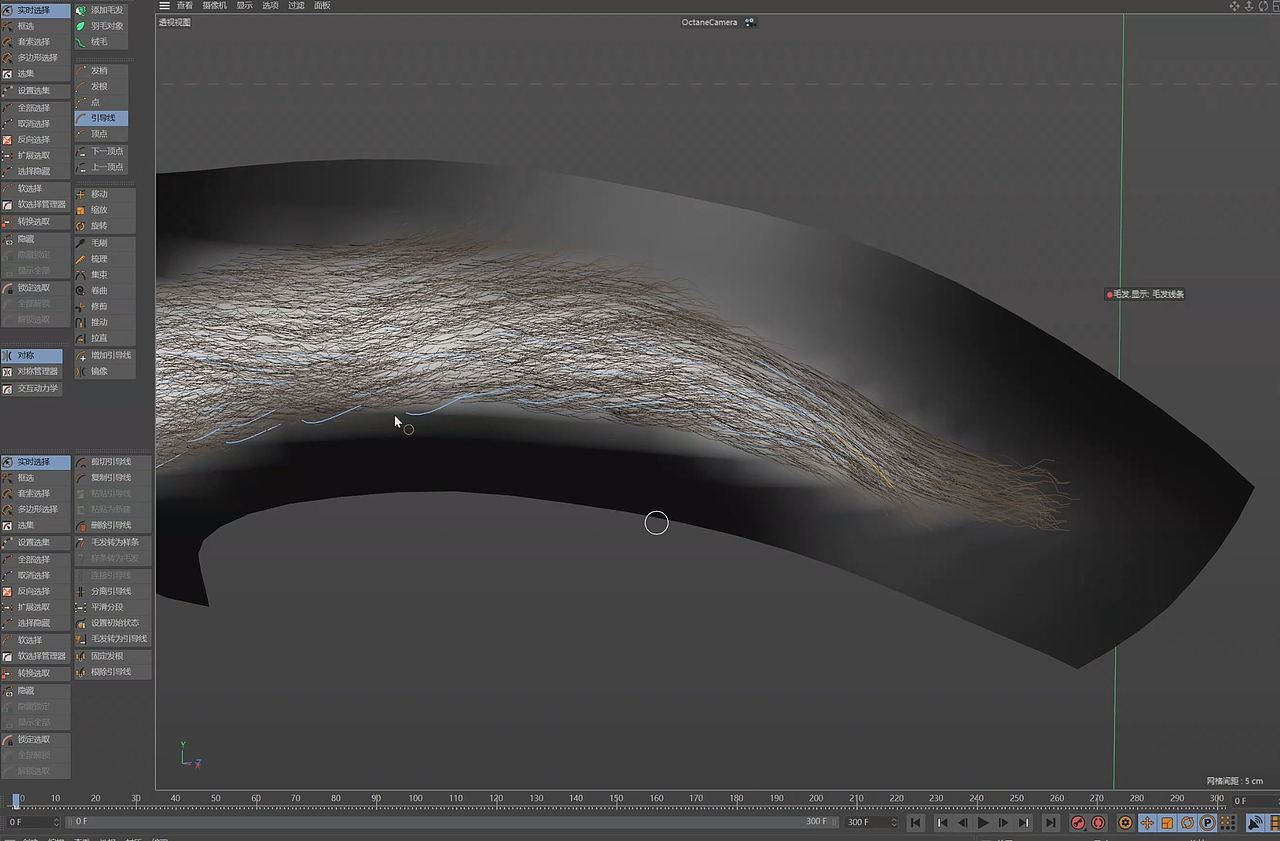1280x841 pixels.
Task: Choose the 绒毛 fur tool
Action: [x=101, y=42]
